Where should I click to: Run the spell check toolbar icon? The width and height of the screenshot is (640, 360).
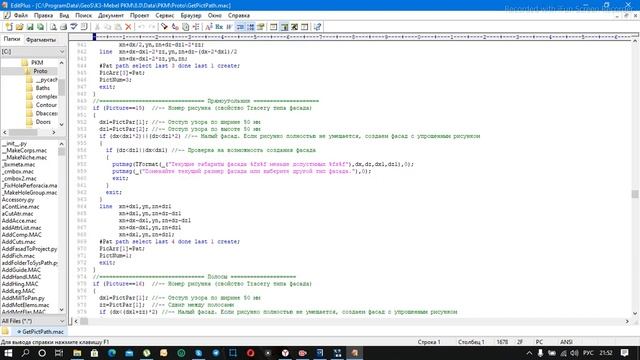click(x=74, y=27)
